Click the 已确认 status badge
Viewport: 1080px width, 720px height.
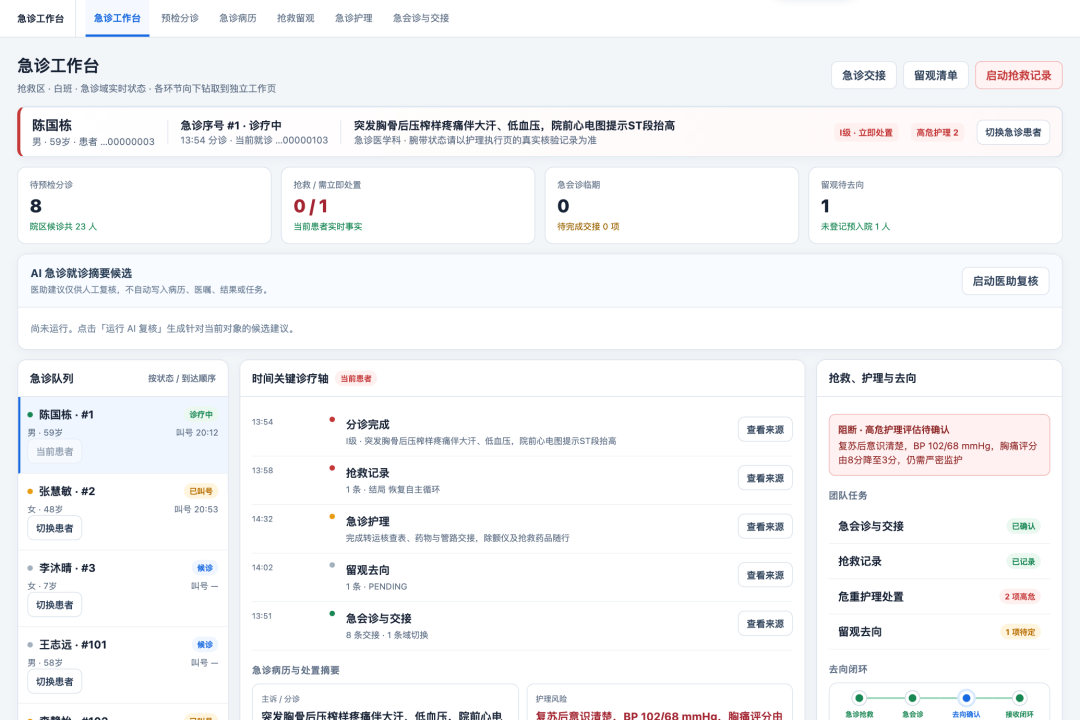pos(1023,526)
